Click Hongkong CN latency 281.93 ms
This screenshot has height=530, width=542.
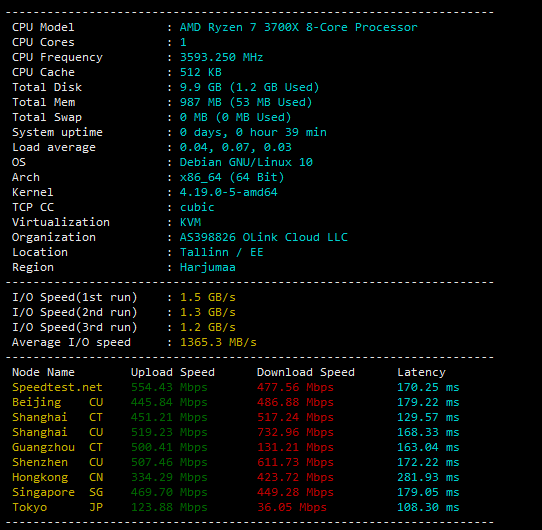click(x=428, y=477)
